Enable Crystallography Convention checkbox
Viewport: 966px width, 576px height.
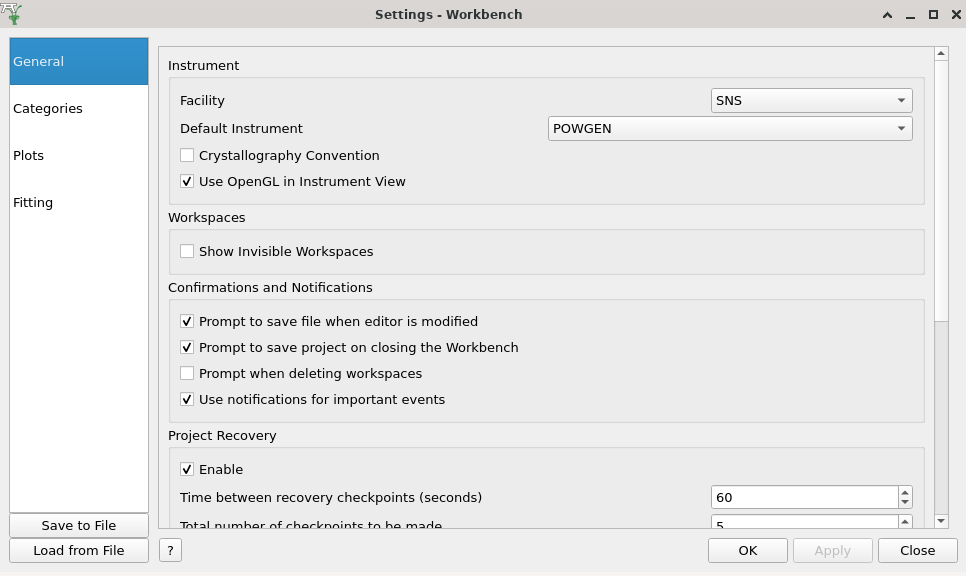pos(187,156)
